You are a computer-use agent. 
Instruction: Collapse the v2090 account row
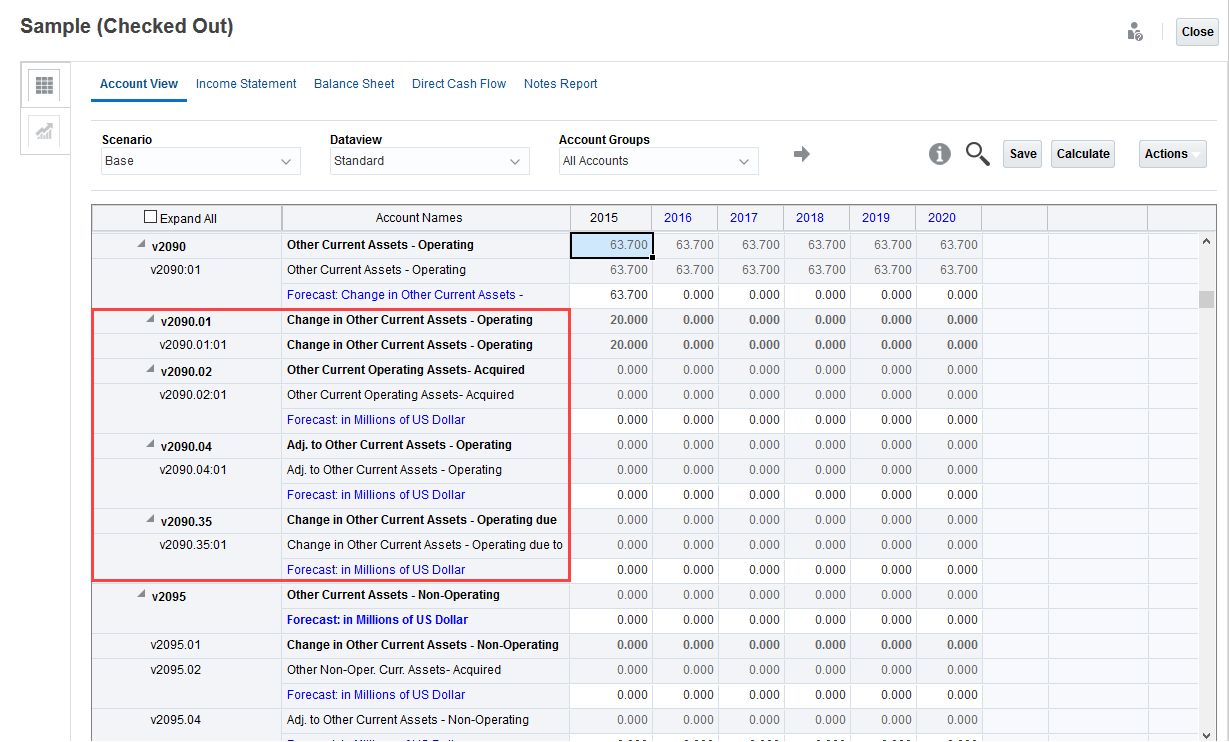(x=141, y=245)
